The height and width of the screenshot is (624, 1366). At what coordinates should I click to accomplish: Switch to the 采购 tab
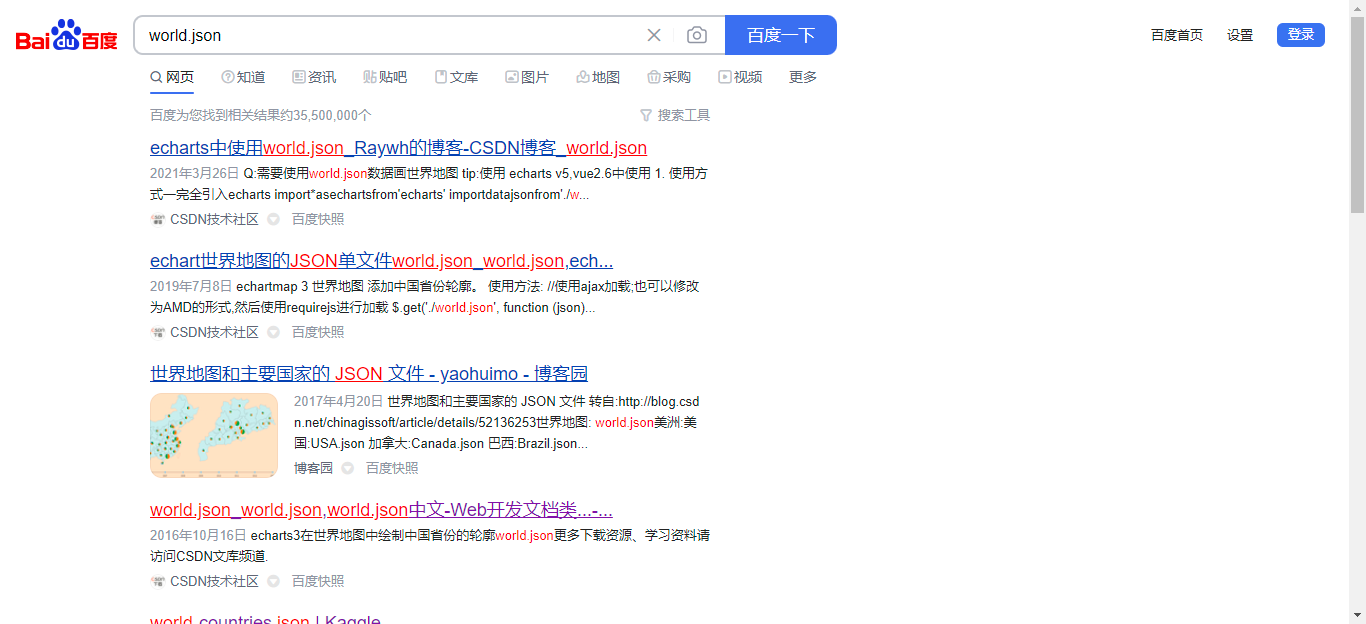point(669,77)
